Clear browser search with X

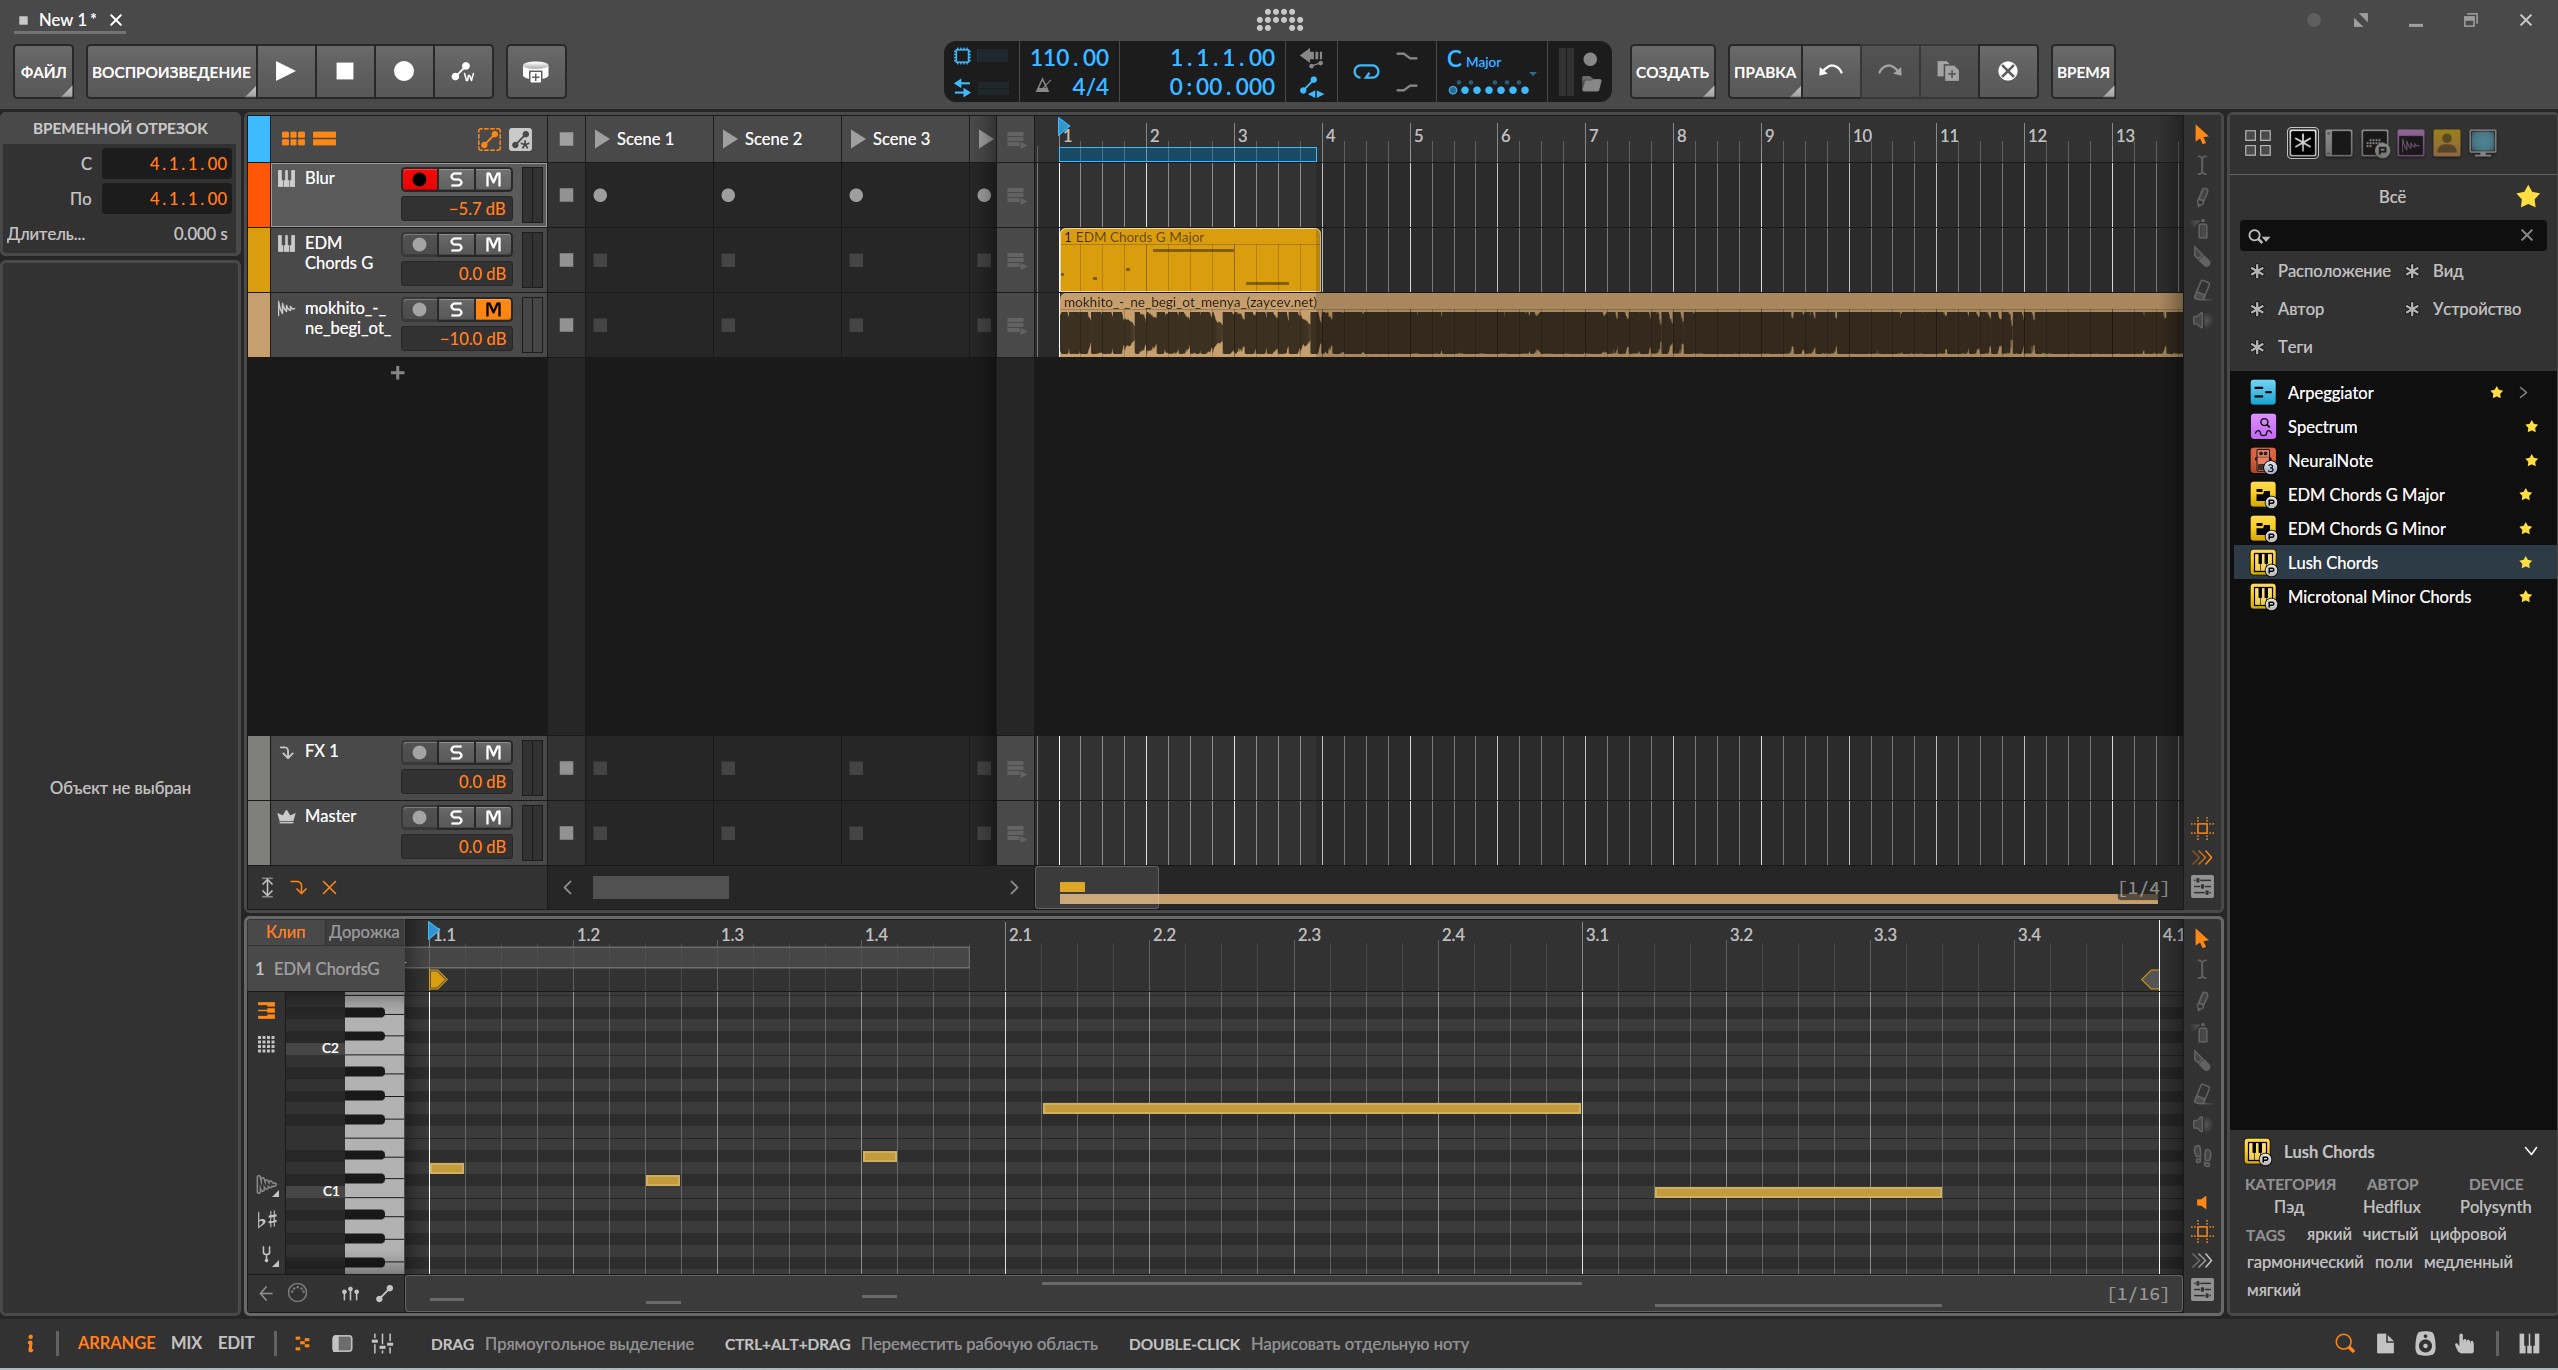click(x=2526, y=235)
